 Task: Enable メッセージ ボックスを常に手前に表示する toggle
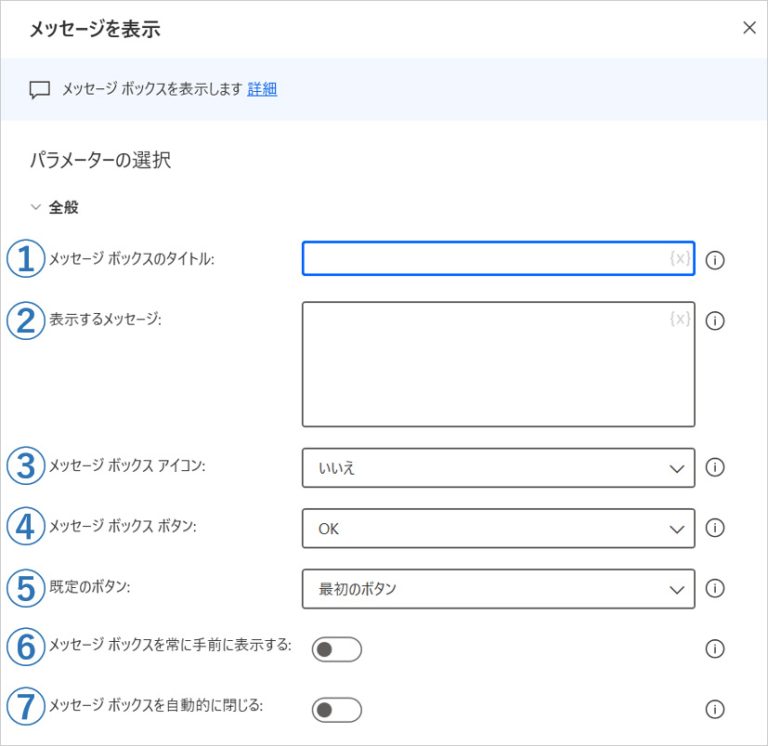(x=336, y=650)
